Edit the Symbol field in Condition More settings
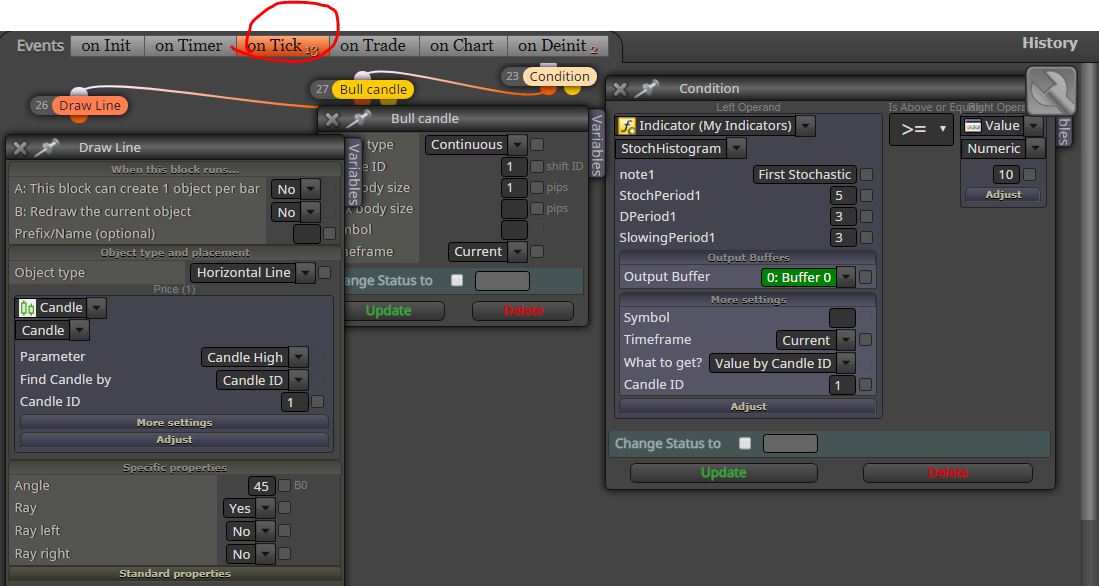The image size is (1099, 586). 842,318
